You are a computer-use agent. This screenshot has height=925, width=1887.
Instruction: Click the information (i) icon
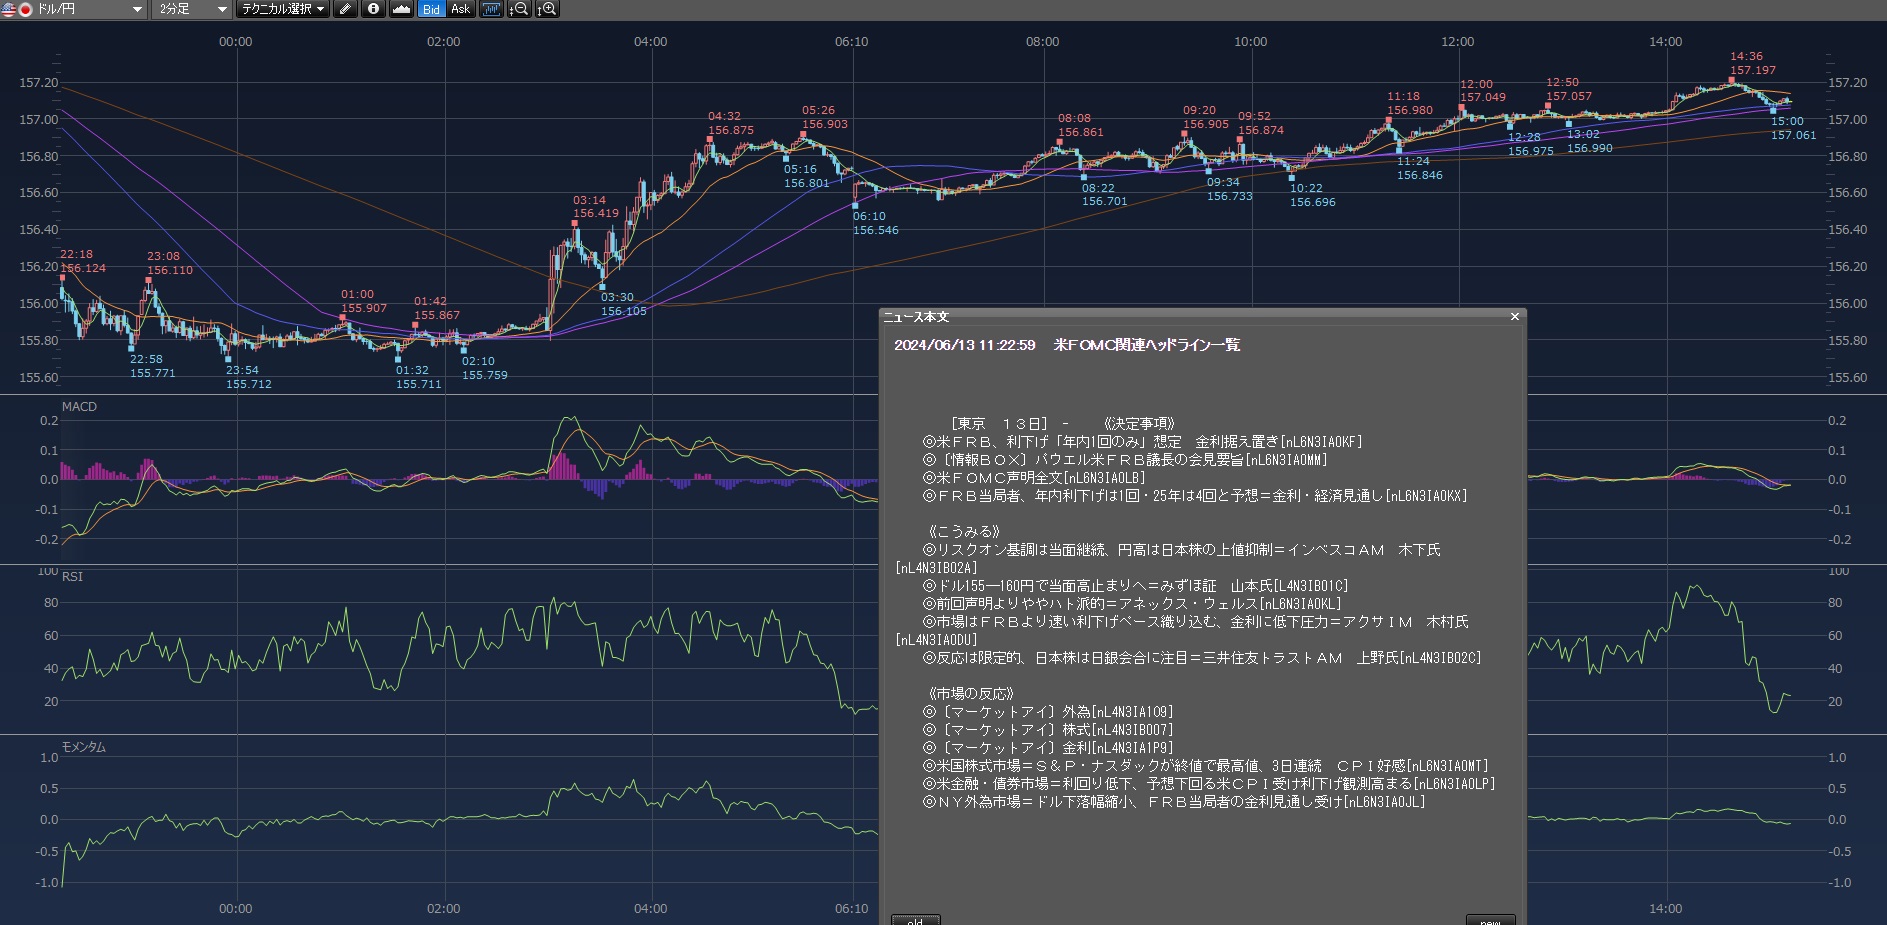pyautogui.click(x=373, y=9)
